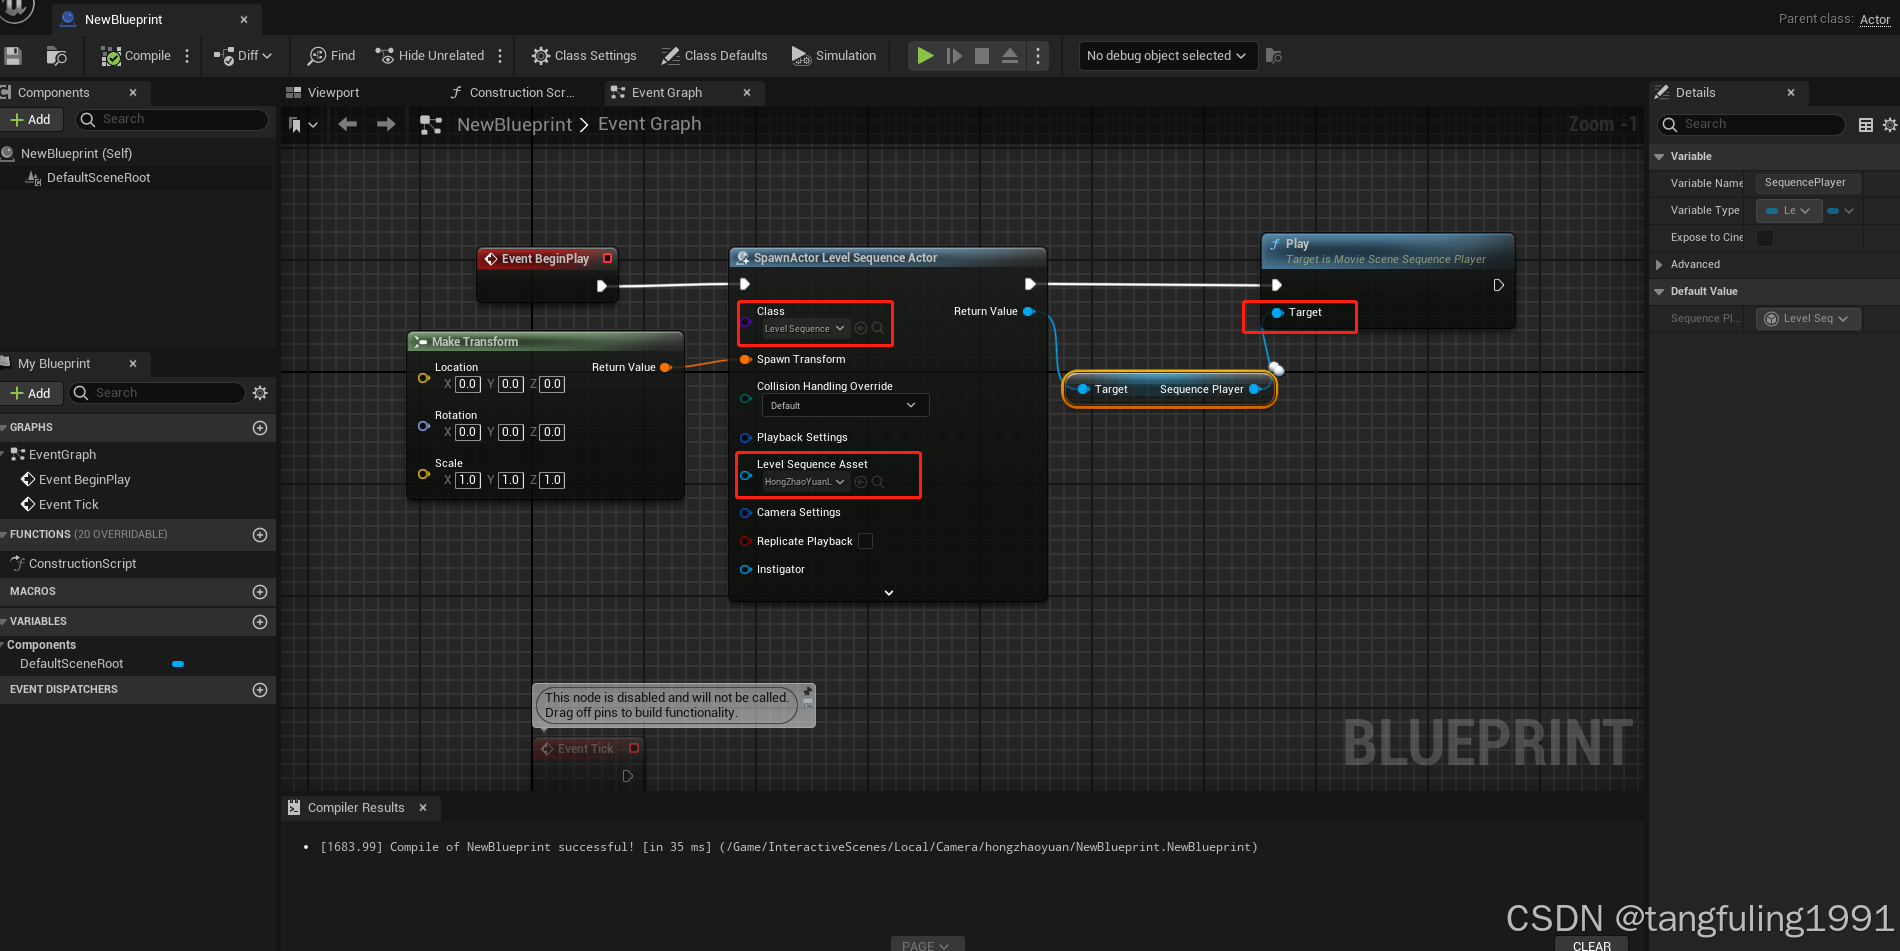Viewport: 1900px width, 951px height.
Task: Navigate back in graph history
Action: [348, 125]
